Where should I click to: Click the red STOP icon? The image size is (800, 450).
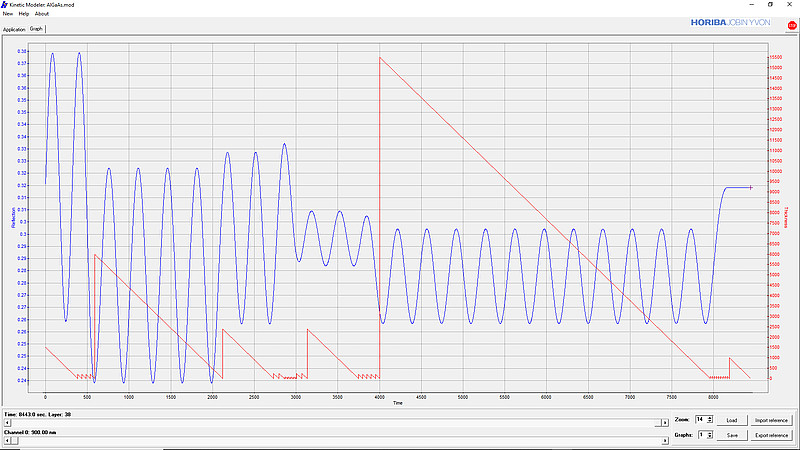coord(793,25)
